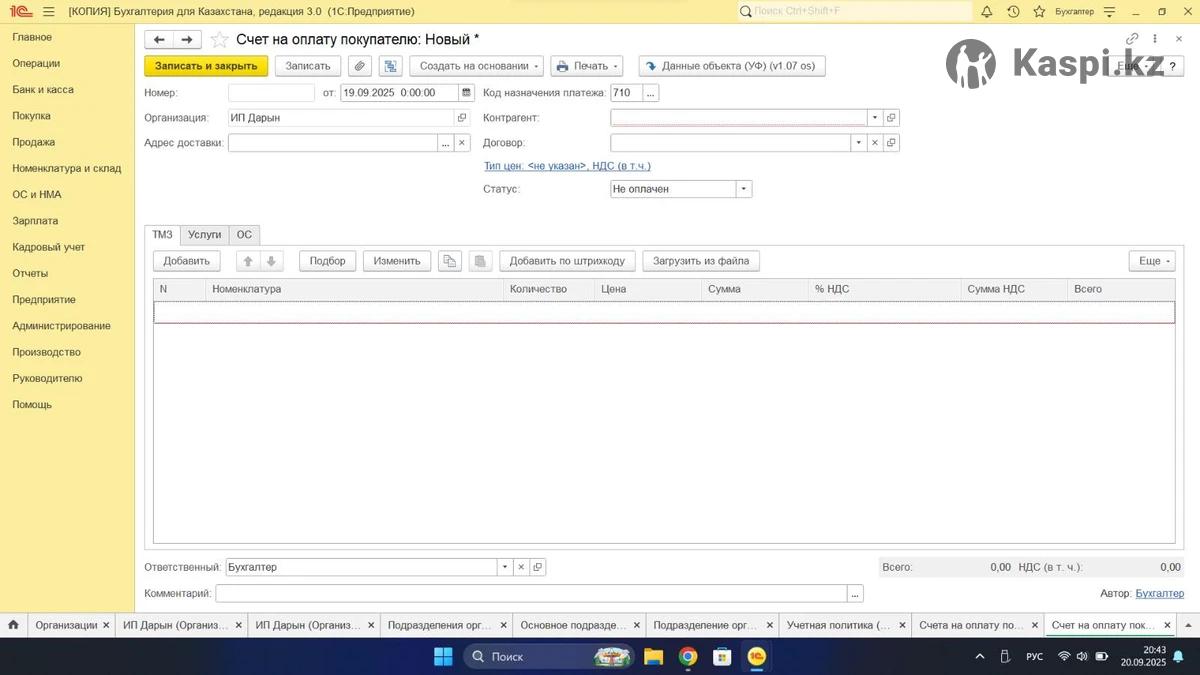
Task: Open the history clock icon in title bar
Action: 1013,11
